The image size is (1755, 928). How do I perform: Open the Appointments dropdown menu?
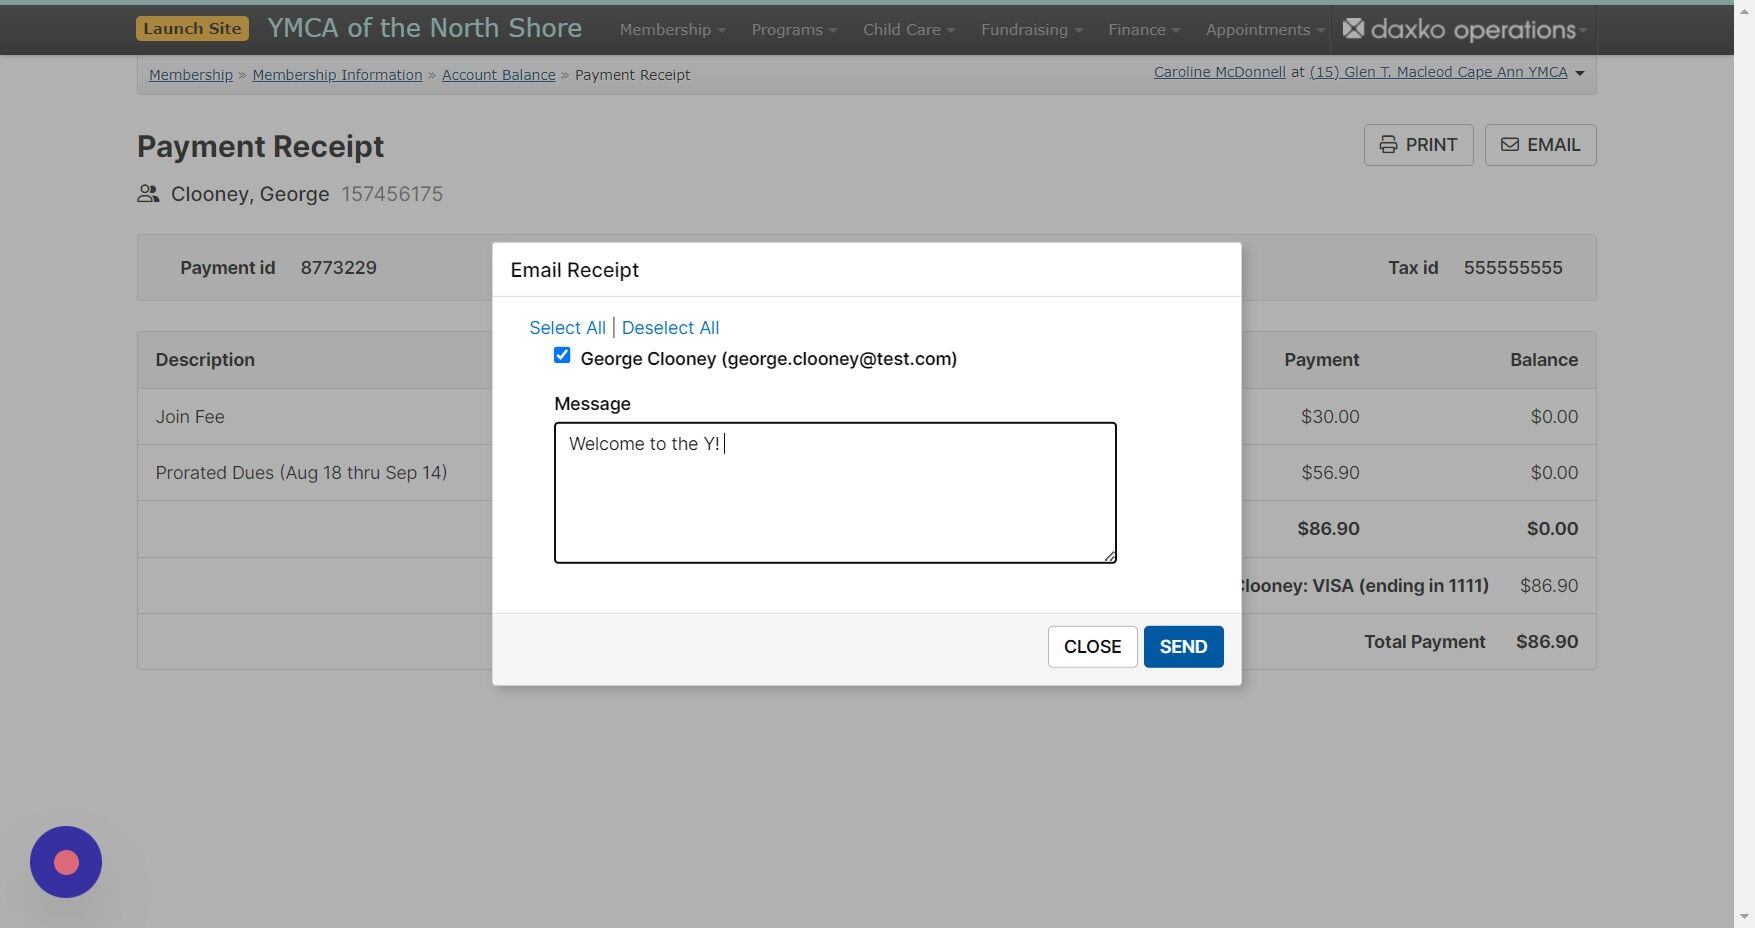click(1258, 29)
